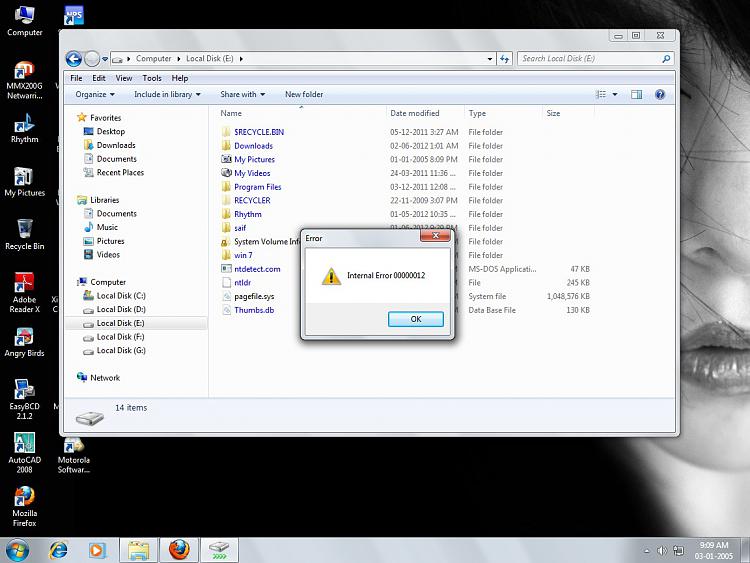Open the View menu

(123, 78)
